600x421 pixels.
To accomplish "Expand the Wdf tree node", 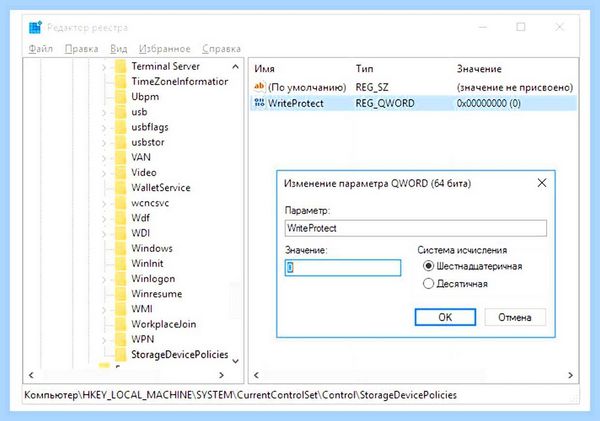I will click(x=104, y=219).
